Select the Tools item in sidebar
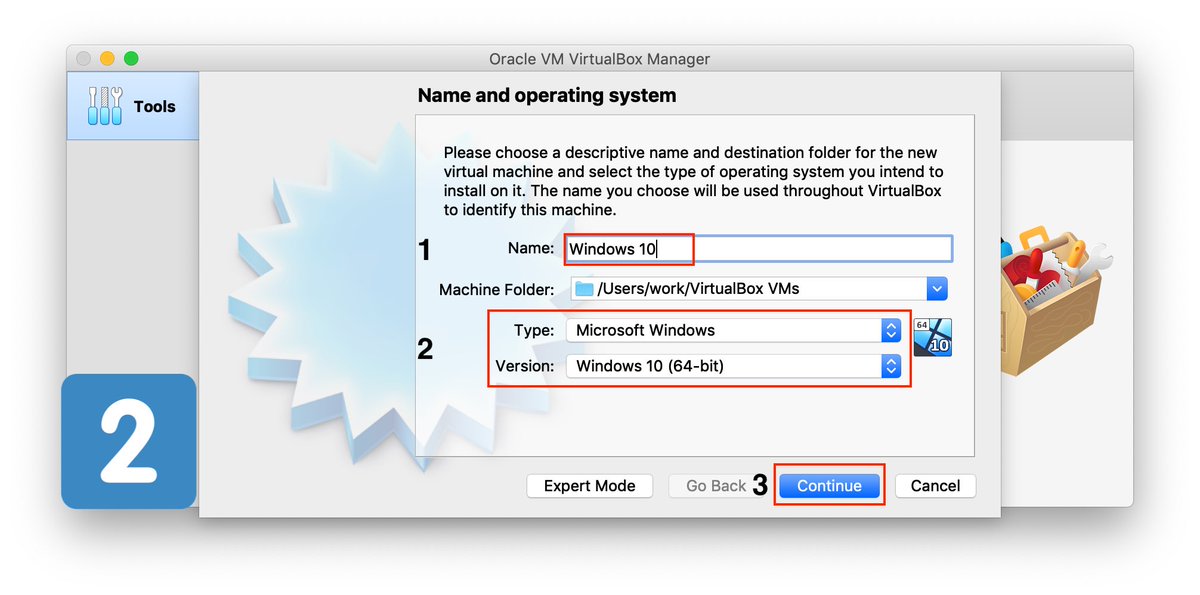1200x595 pixels. 132,106
